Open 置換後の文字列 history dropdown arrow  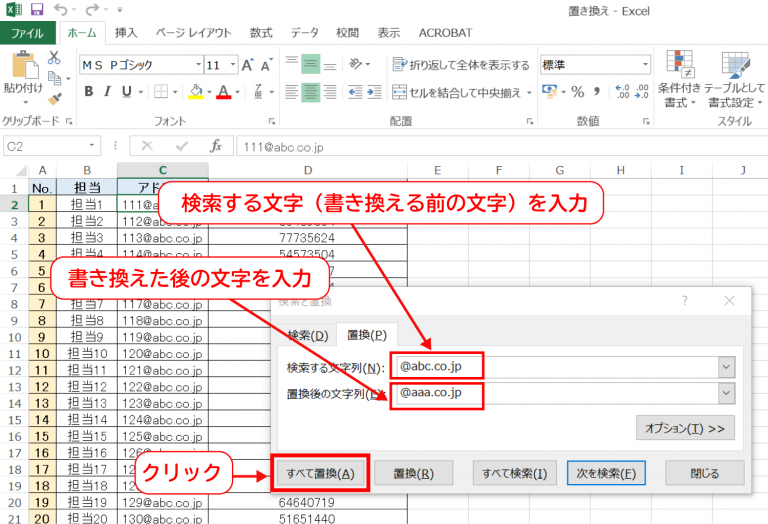[x=726, y=393]
